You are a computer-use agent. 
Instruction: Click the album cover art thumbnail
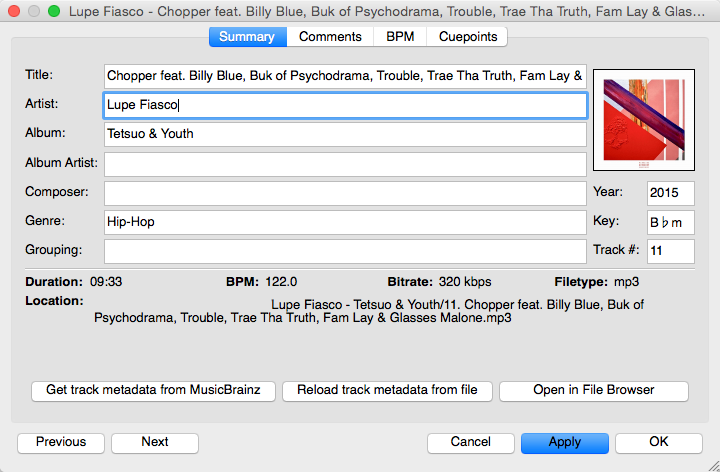tap(643, 119)
